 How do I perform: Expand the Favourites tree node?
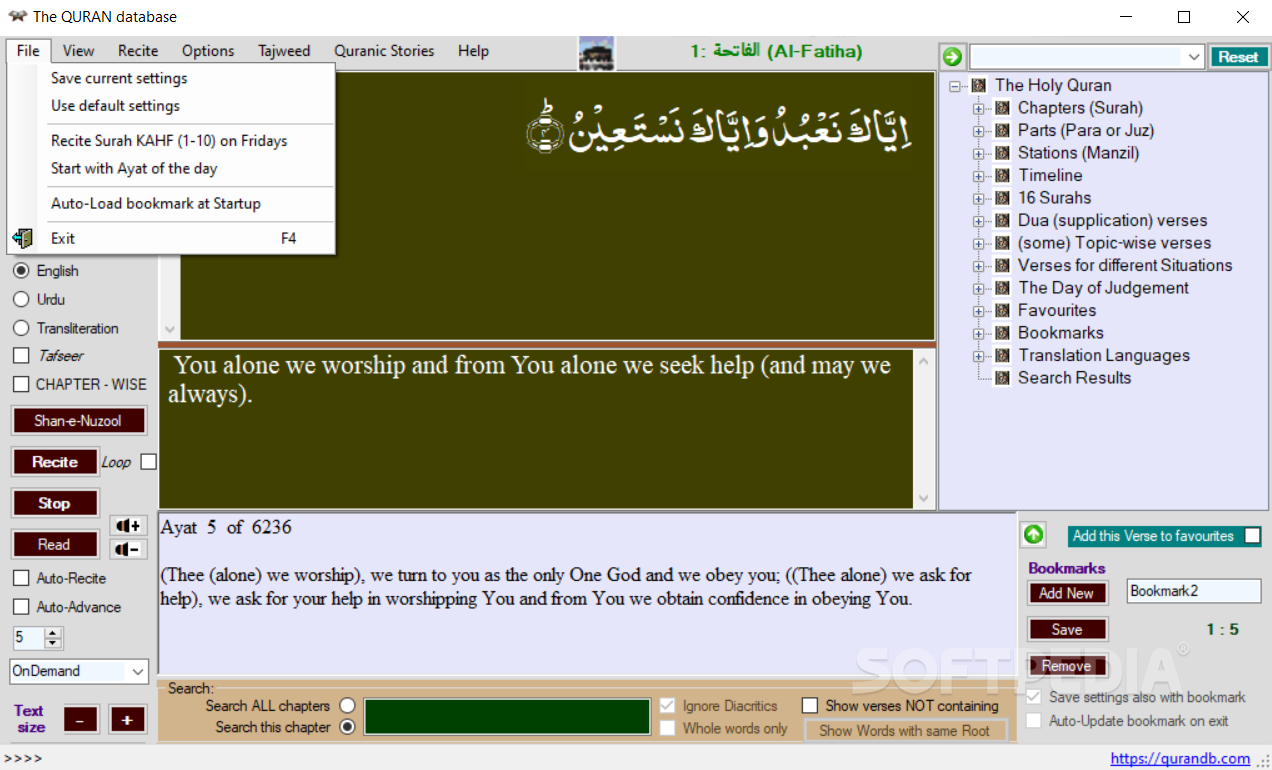[x=979, y=310]
